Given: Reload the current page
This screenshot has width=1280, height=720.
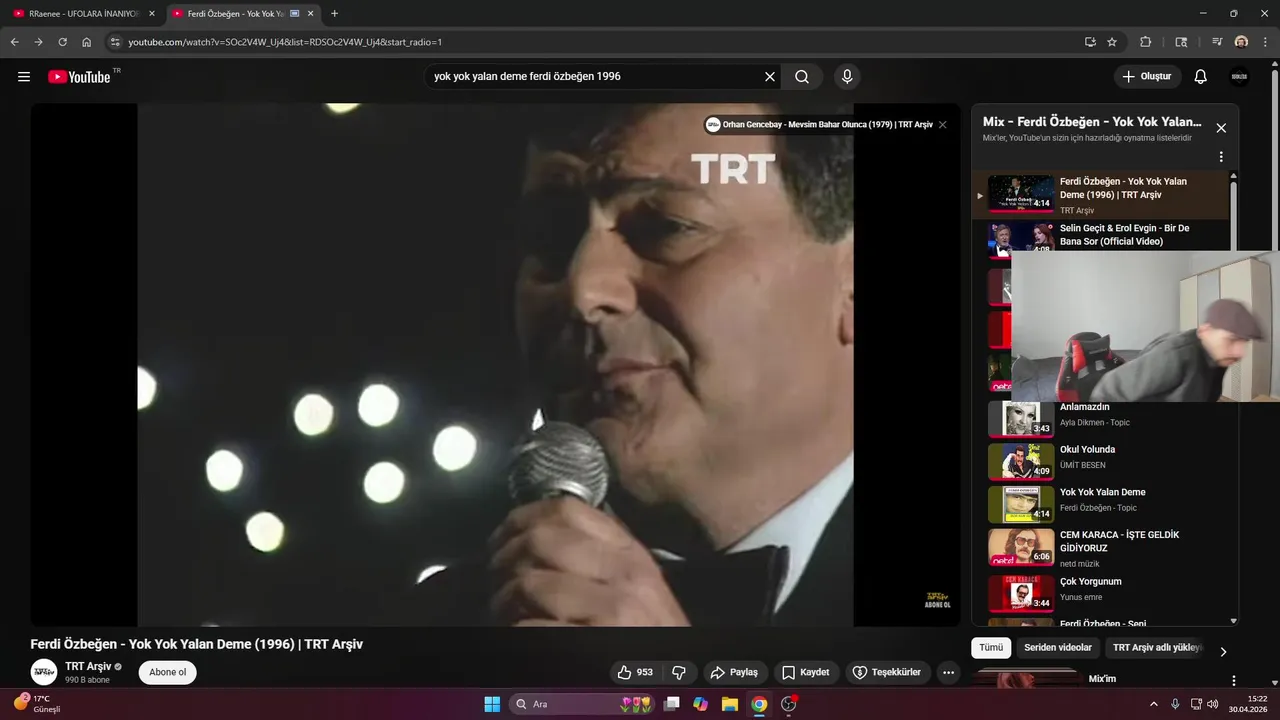Looking at the screenshot, I should (62, 42).
